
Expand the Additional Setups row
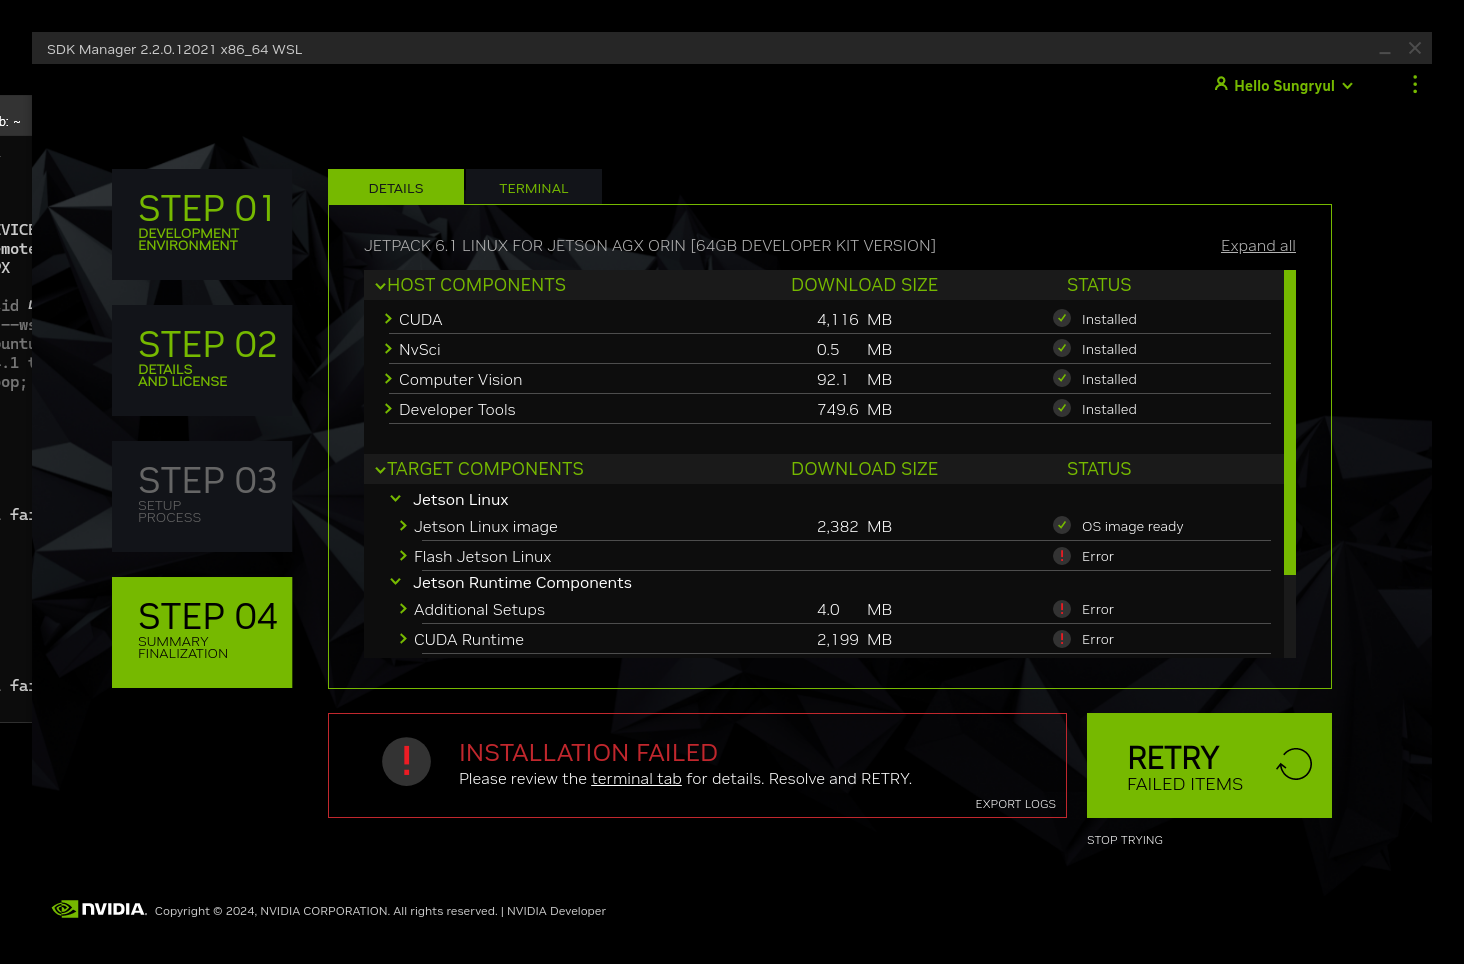point(403,609)
